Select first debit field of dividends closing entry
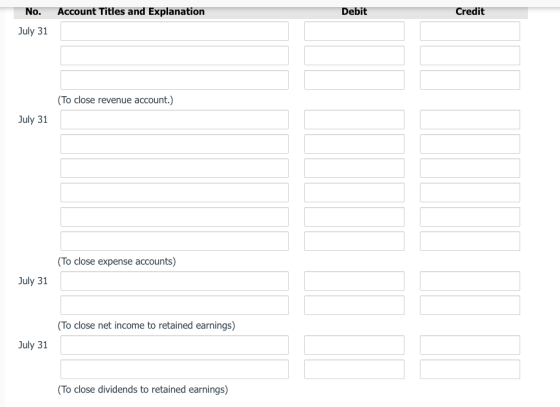The image size is (560, 407). click(354, 345)
